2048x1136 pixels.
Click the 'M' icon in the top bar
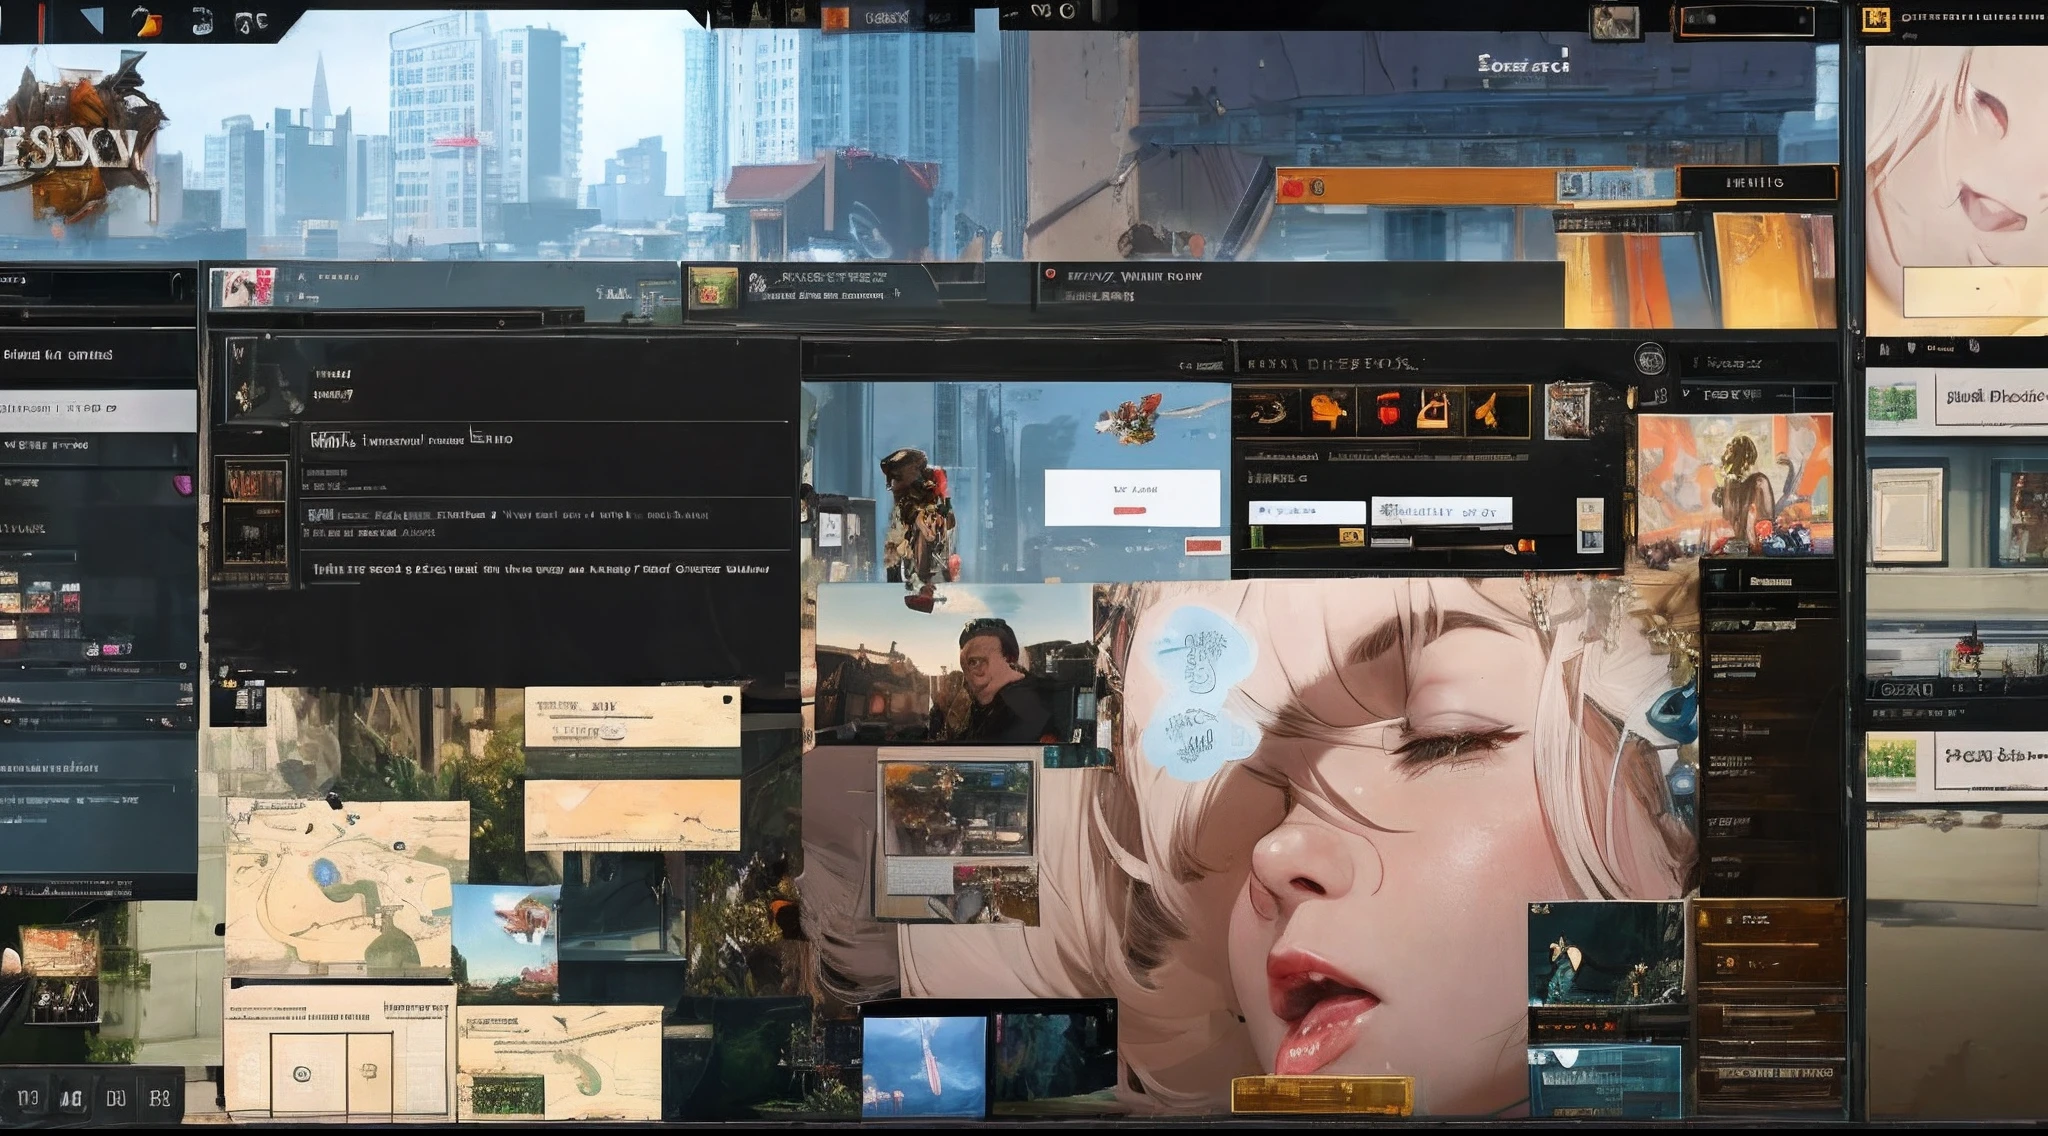tap(1042, 11)
